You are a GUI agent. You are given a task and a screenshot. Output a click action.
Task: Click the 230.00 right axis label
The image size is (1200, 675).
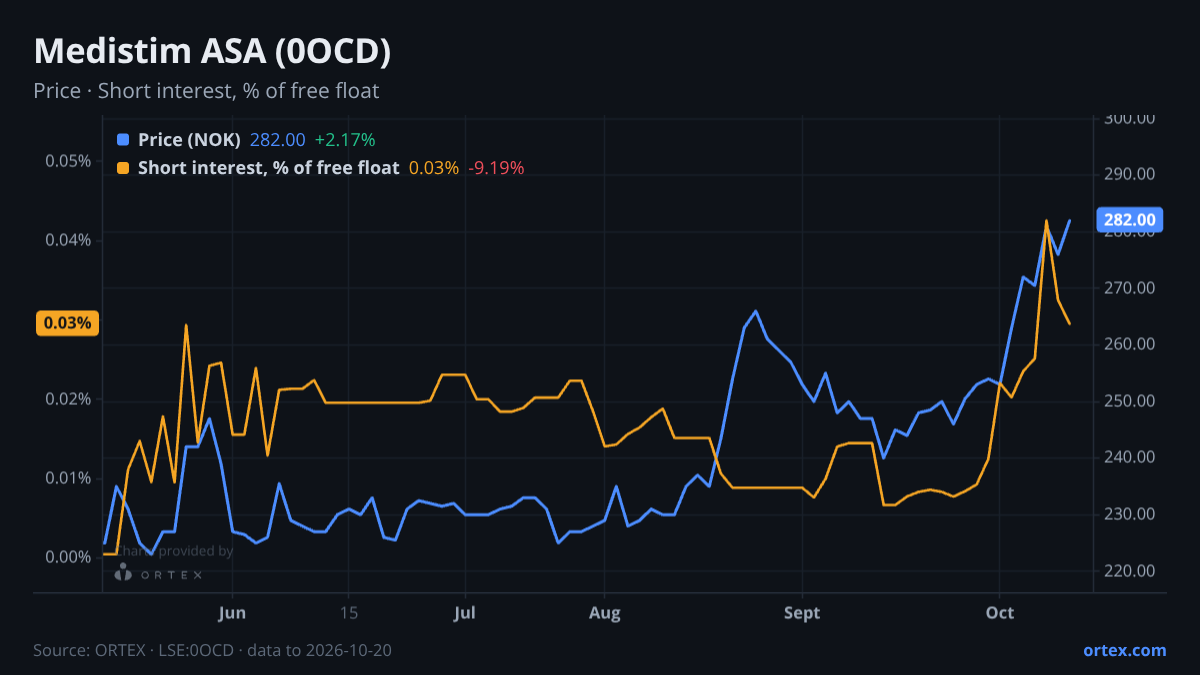[x=1130, y=514]
